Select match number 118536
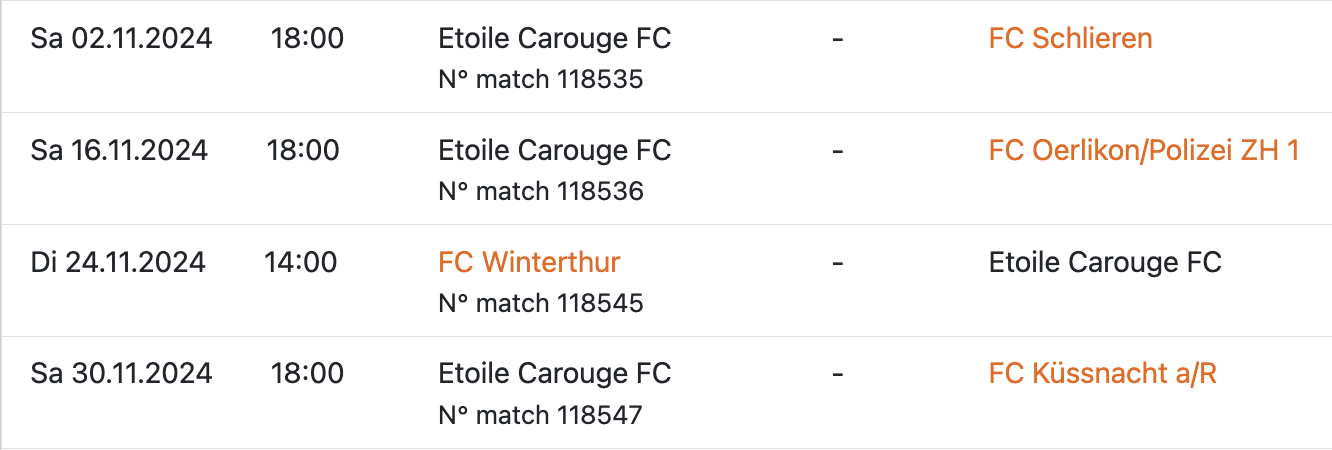Viewport: 1332px width, 450px height. point(540,191)
